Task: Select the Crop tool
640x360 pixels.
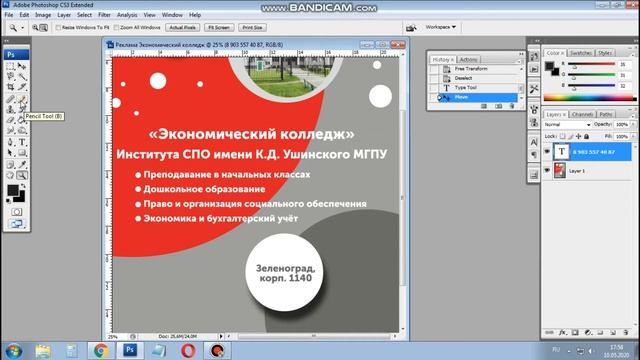Action: click(10, 87)
